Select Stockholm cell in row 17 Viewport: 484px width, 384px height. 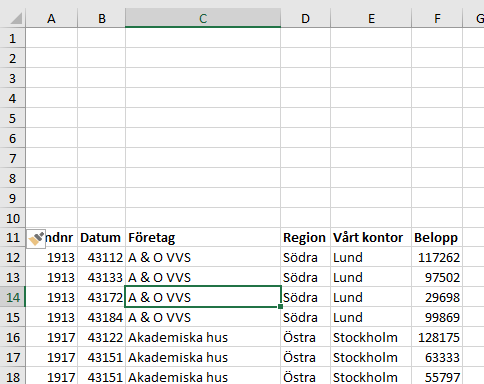(x=371, y=357)
